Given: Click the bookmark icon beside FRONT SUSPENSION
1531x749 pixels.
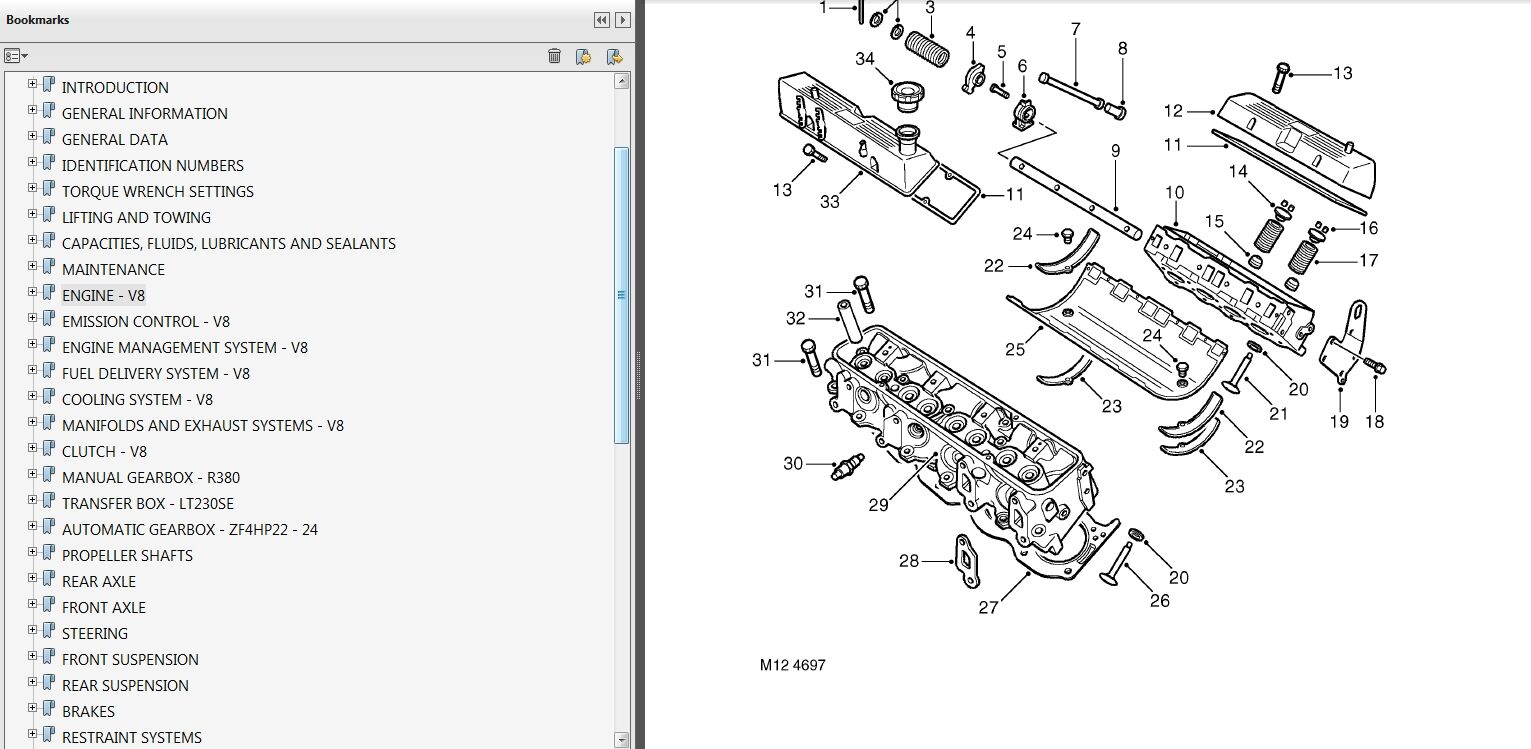Looking at the screenshot, I should [x=48, y=657].
